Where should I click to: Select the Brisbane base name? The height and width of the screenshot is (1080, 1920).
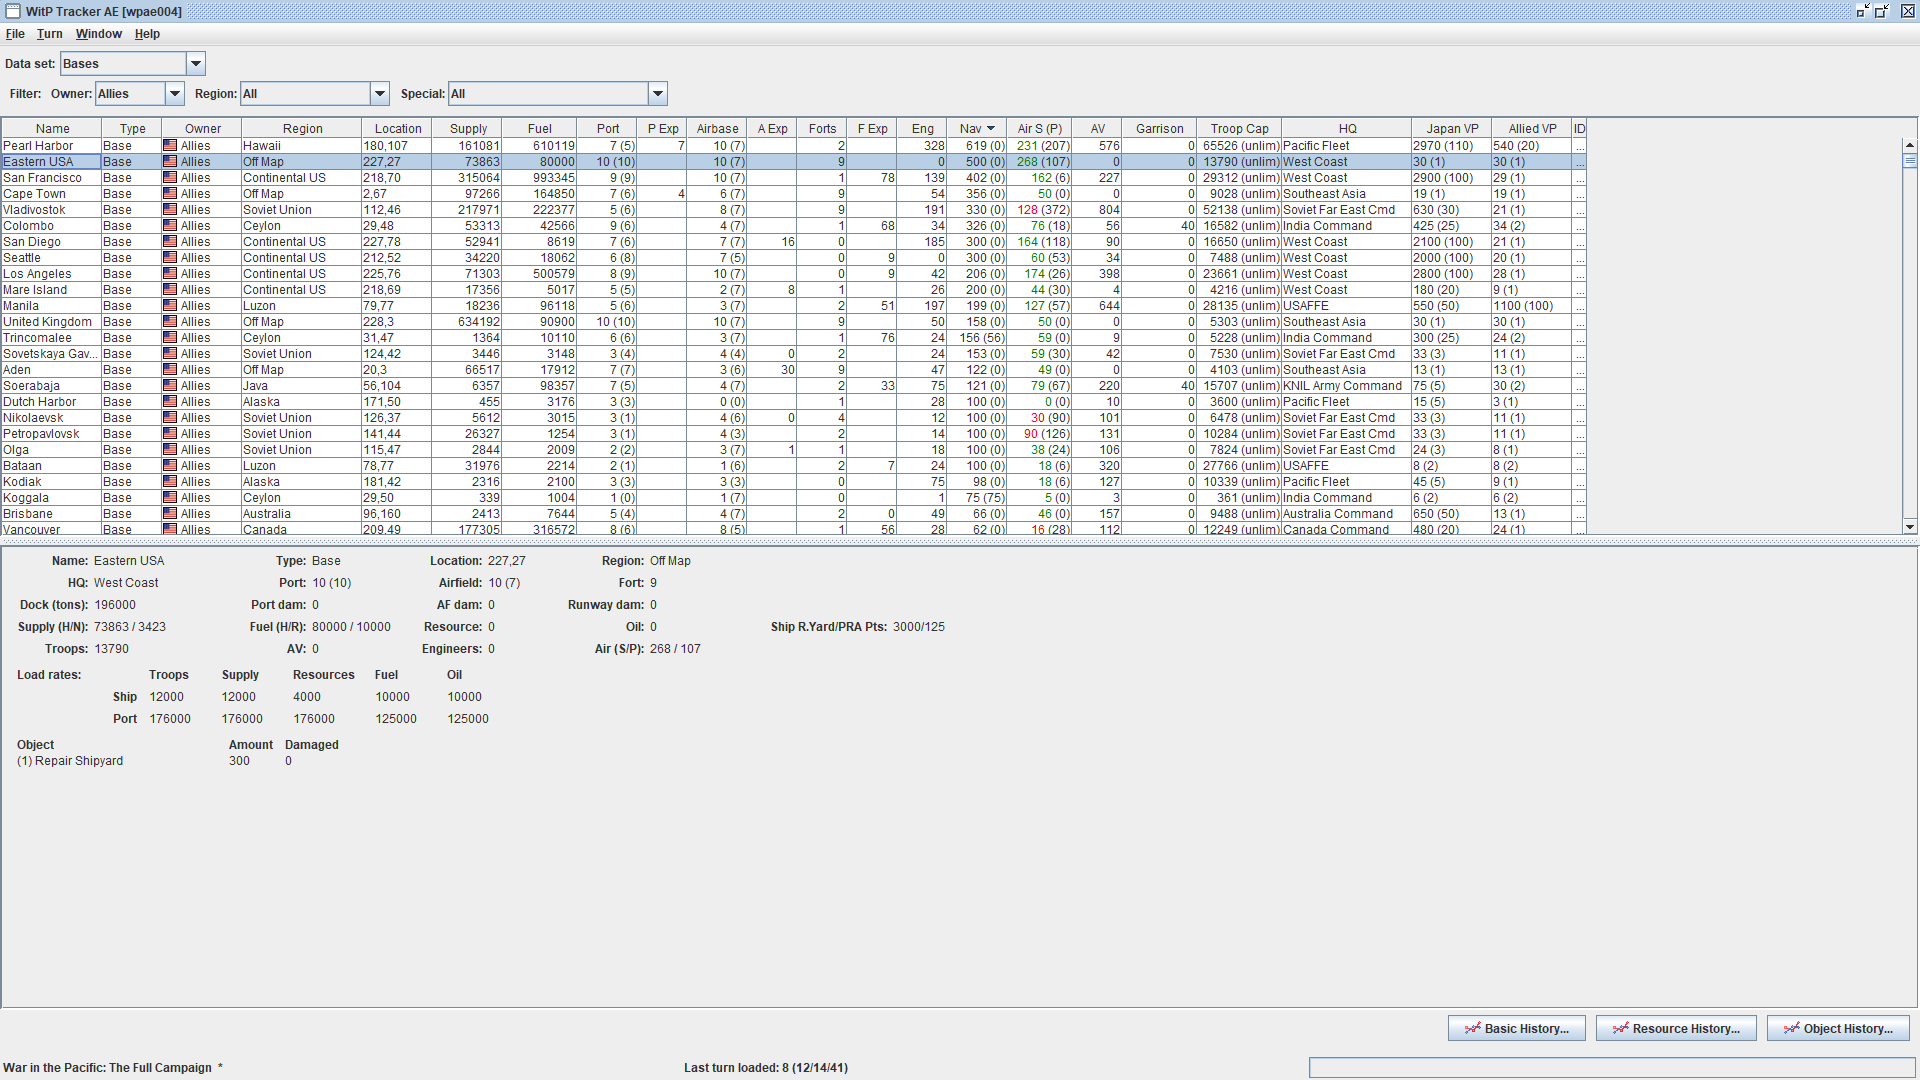coord(28,514)
